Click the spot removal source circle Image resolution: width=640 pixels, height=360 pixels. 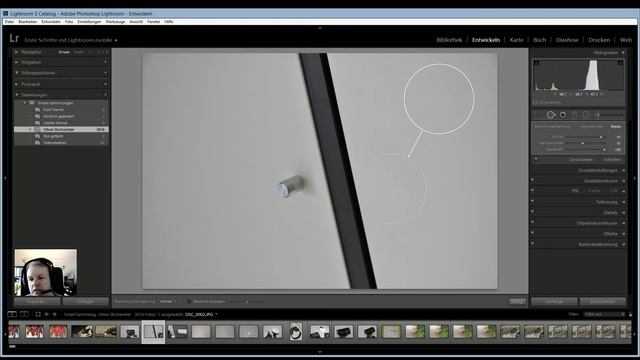(x=439, y=99)
